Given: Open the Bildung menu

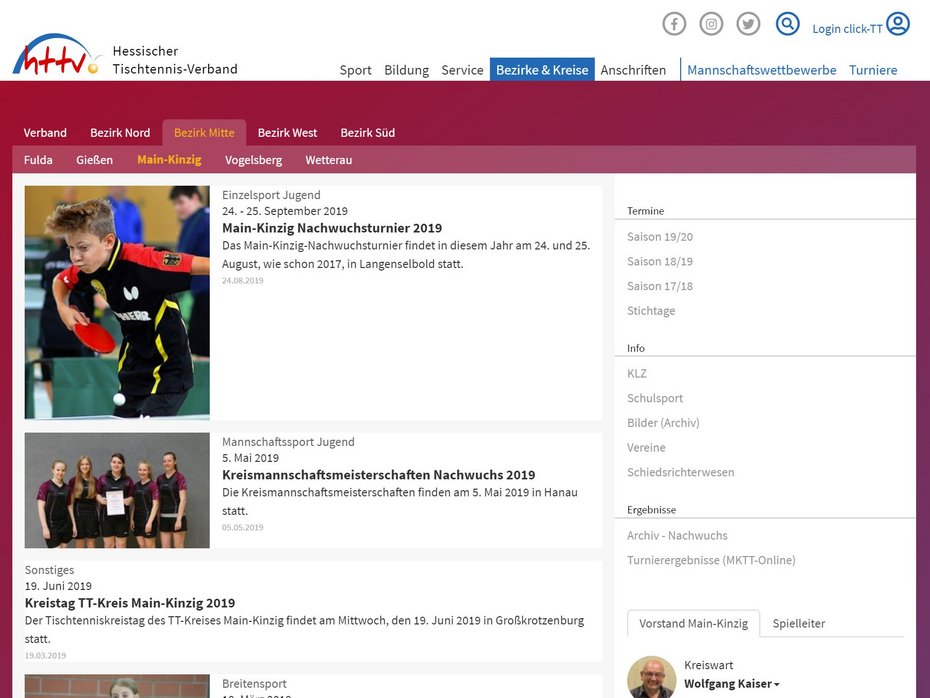Looking at the screenshot, I should tap(406, 70).
